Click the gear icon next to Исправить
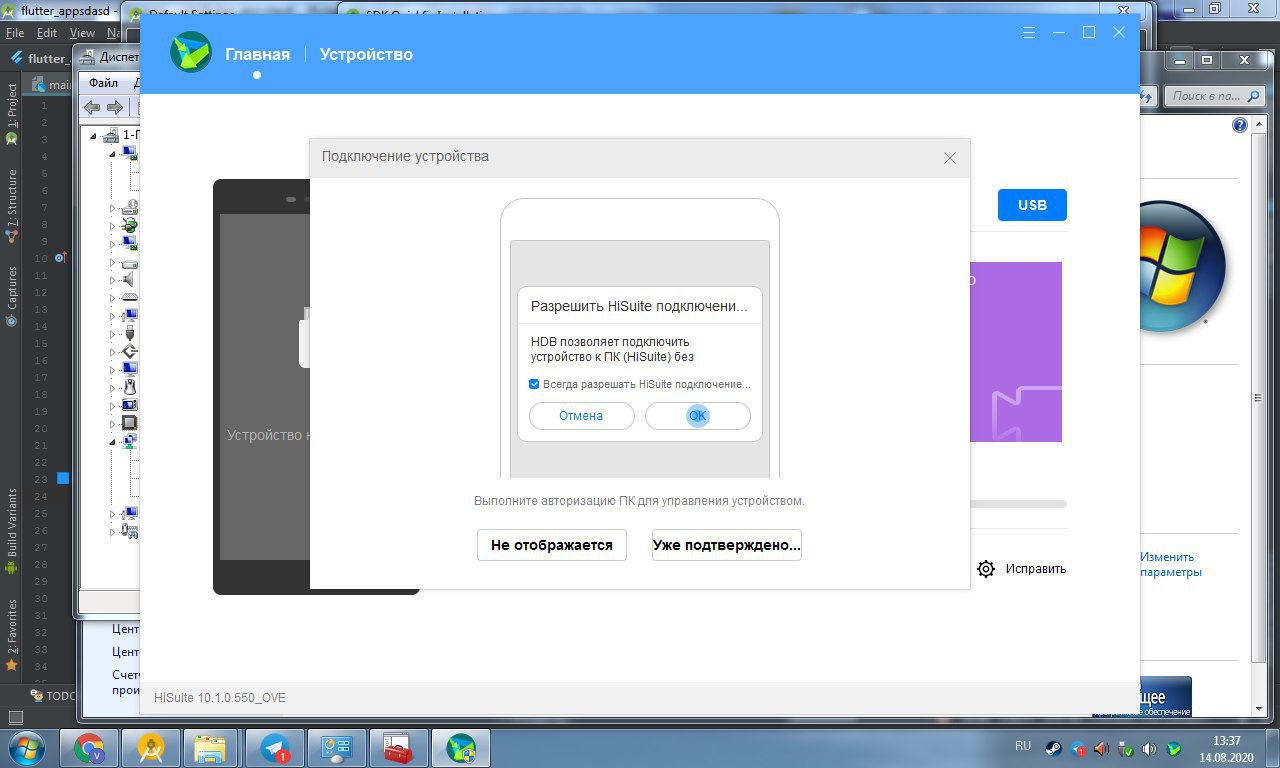Screen dimensions: 1280x768 986,569
